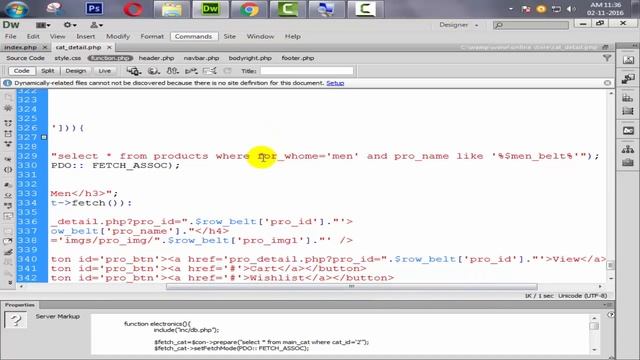Toggle Live view

[x=104, y=71]
